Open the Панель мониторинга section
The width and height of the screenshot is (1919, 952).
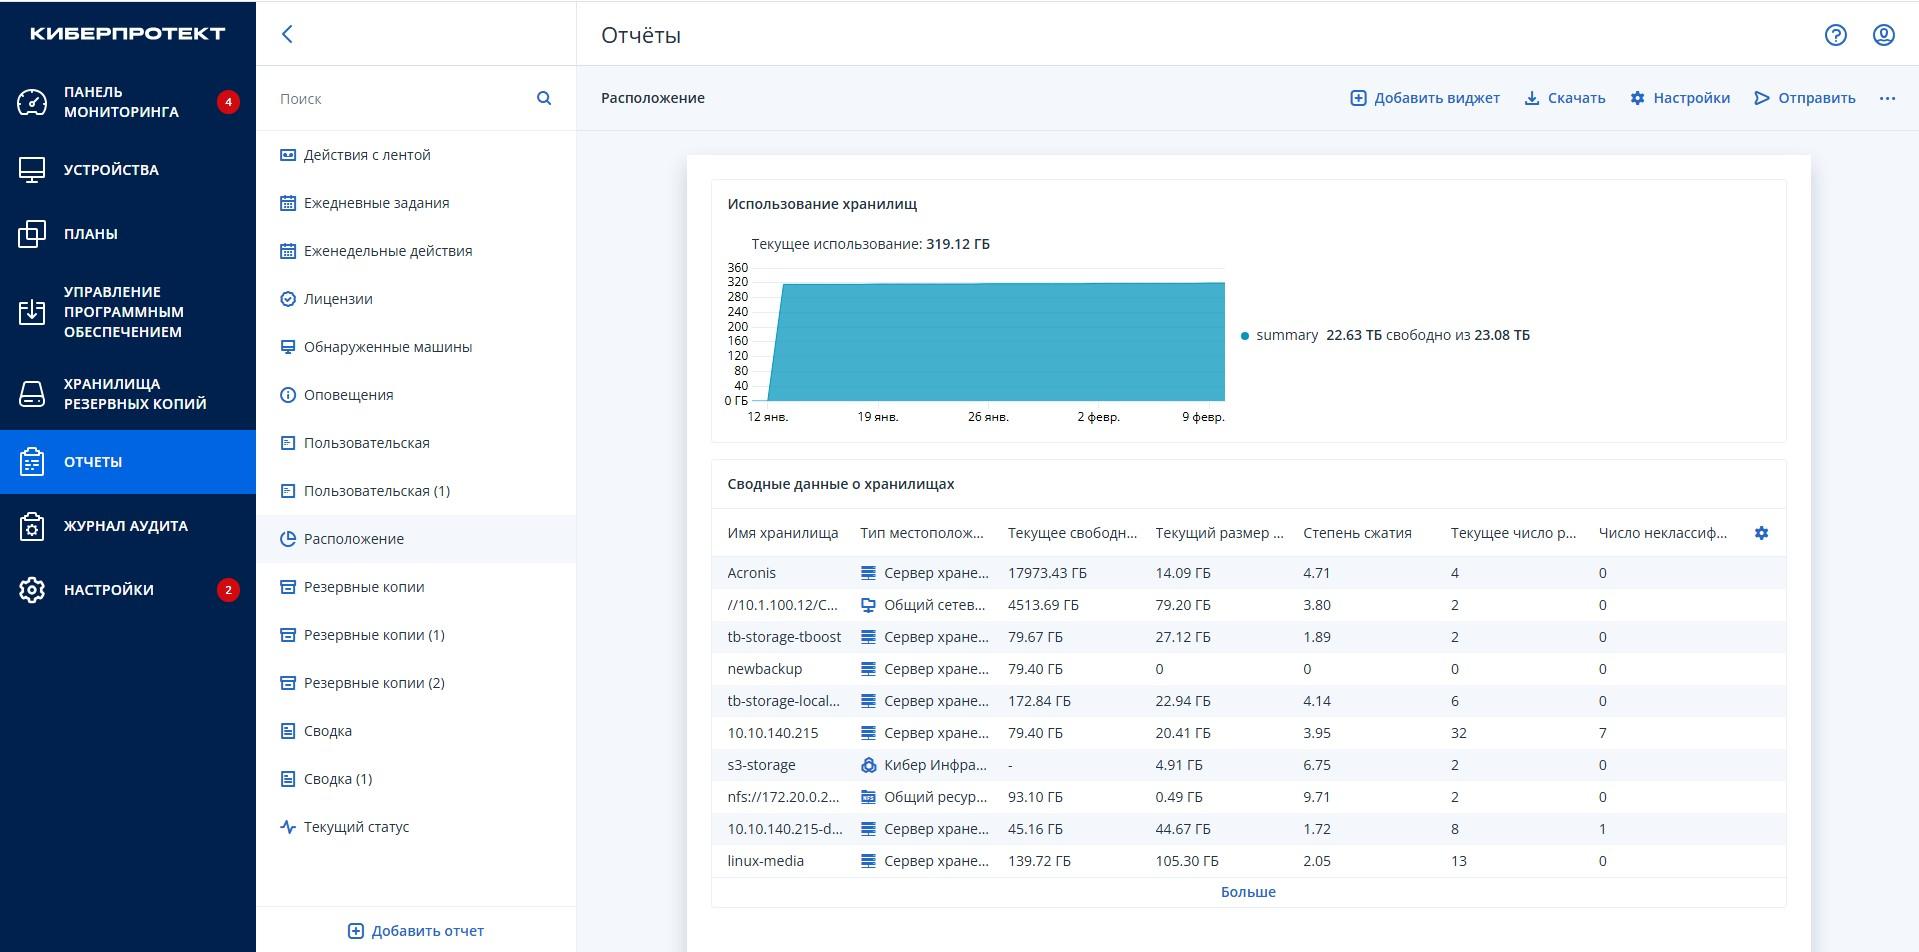click(x=121, y=102)
